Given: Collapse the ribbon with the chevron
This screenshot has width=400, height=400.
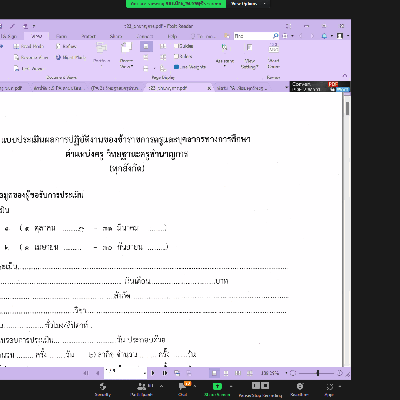Looking at the screenshot, I should point(345,76).
